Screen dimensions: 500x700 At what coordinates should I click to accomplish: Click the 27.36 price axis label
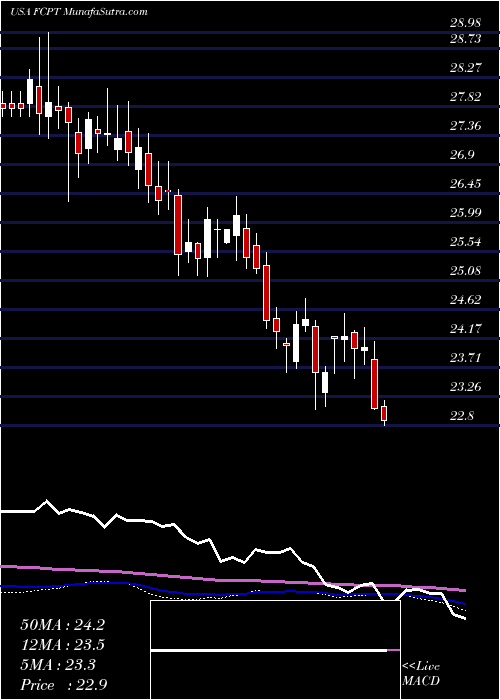tap(465, 126)
